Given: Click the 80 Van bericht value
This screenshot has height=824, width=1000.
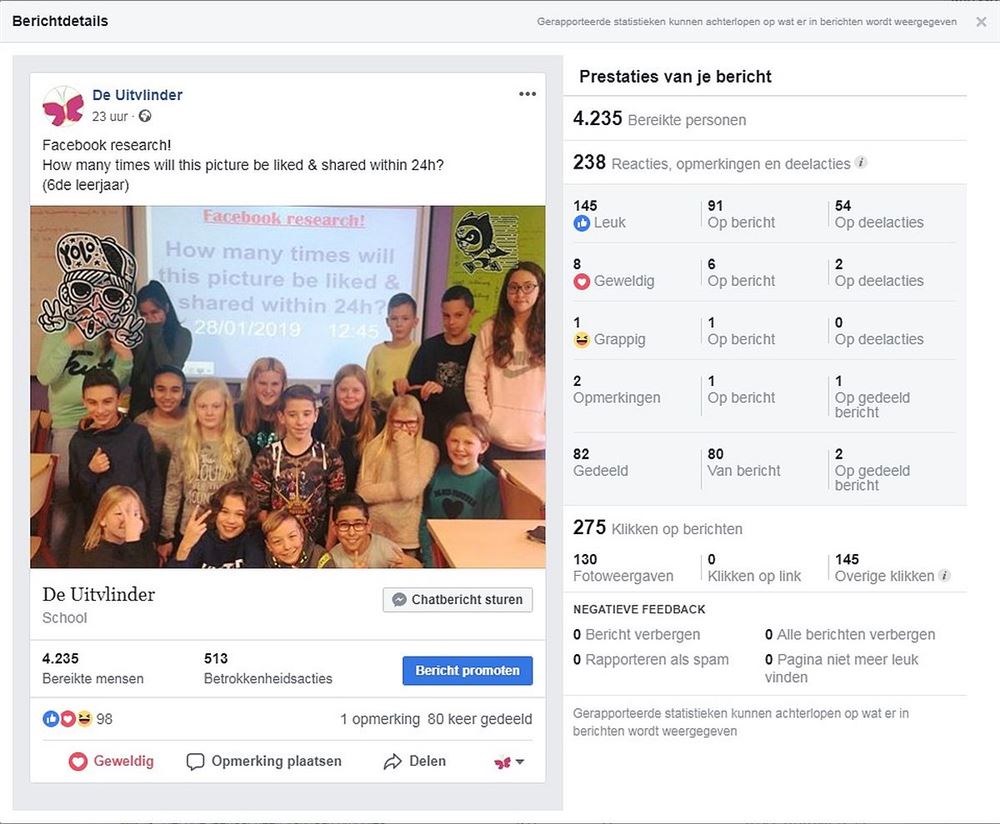Looking at the screenshot, I should coord(744,462).
